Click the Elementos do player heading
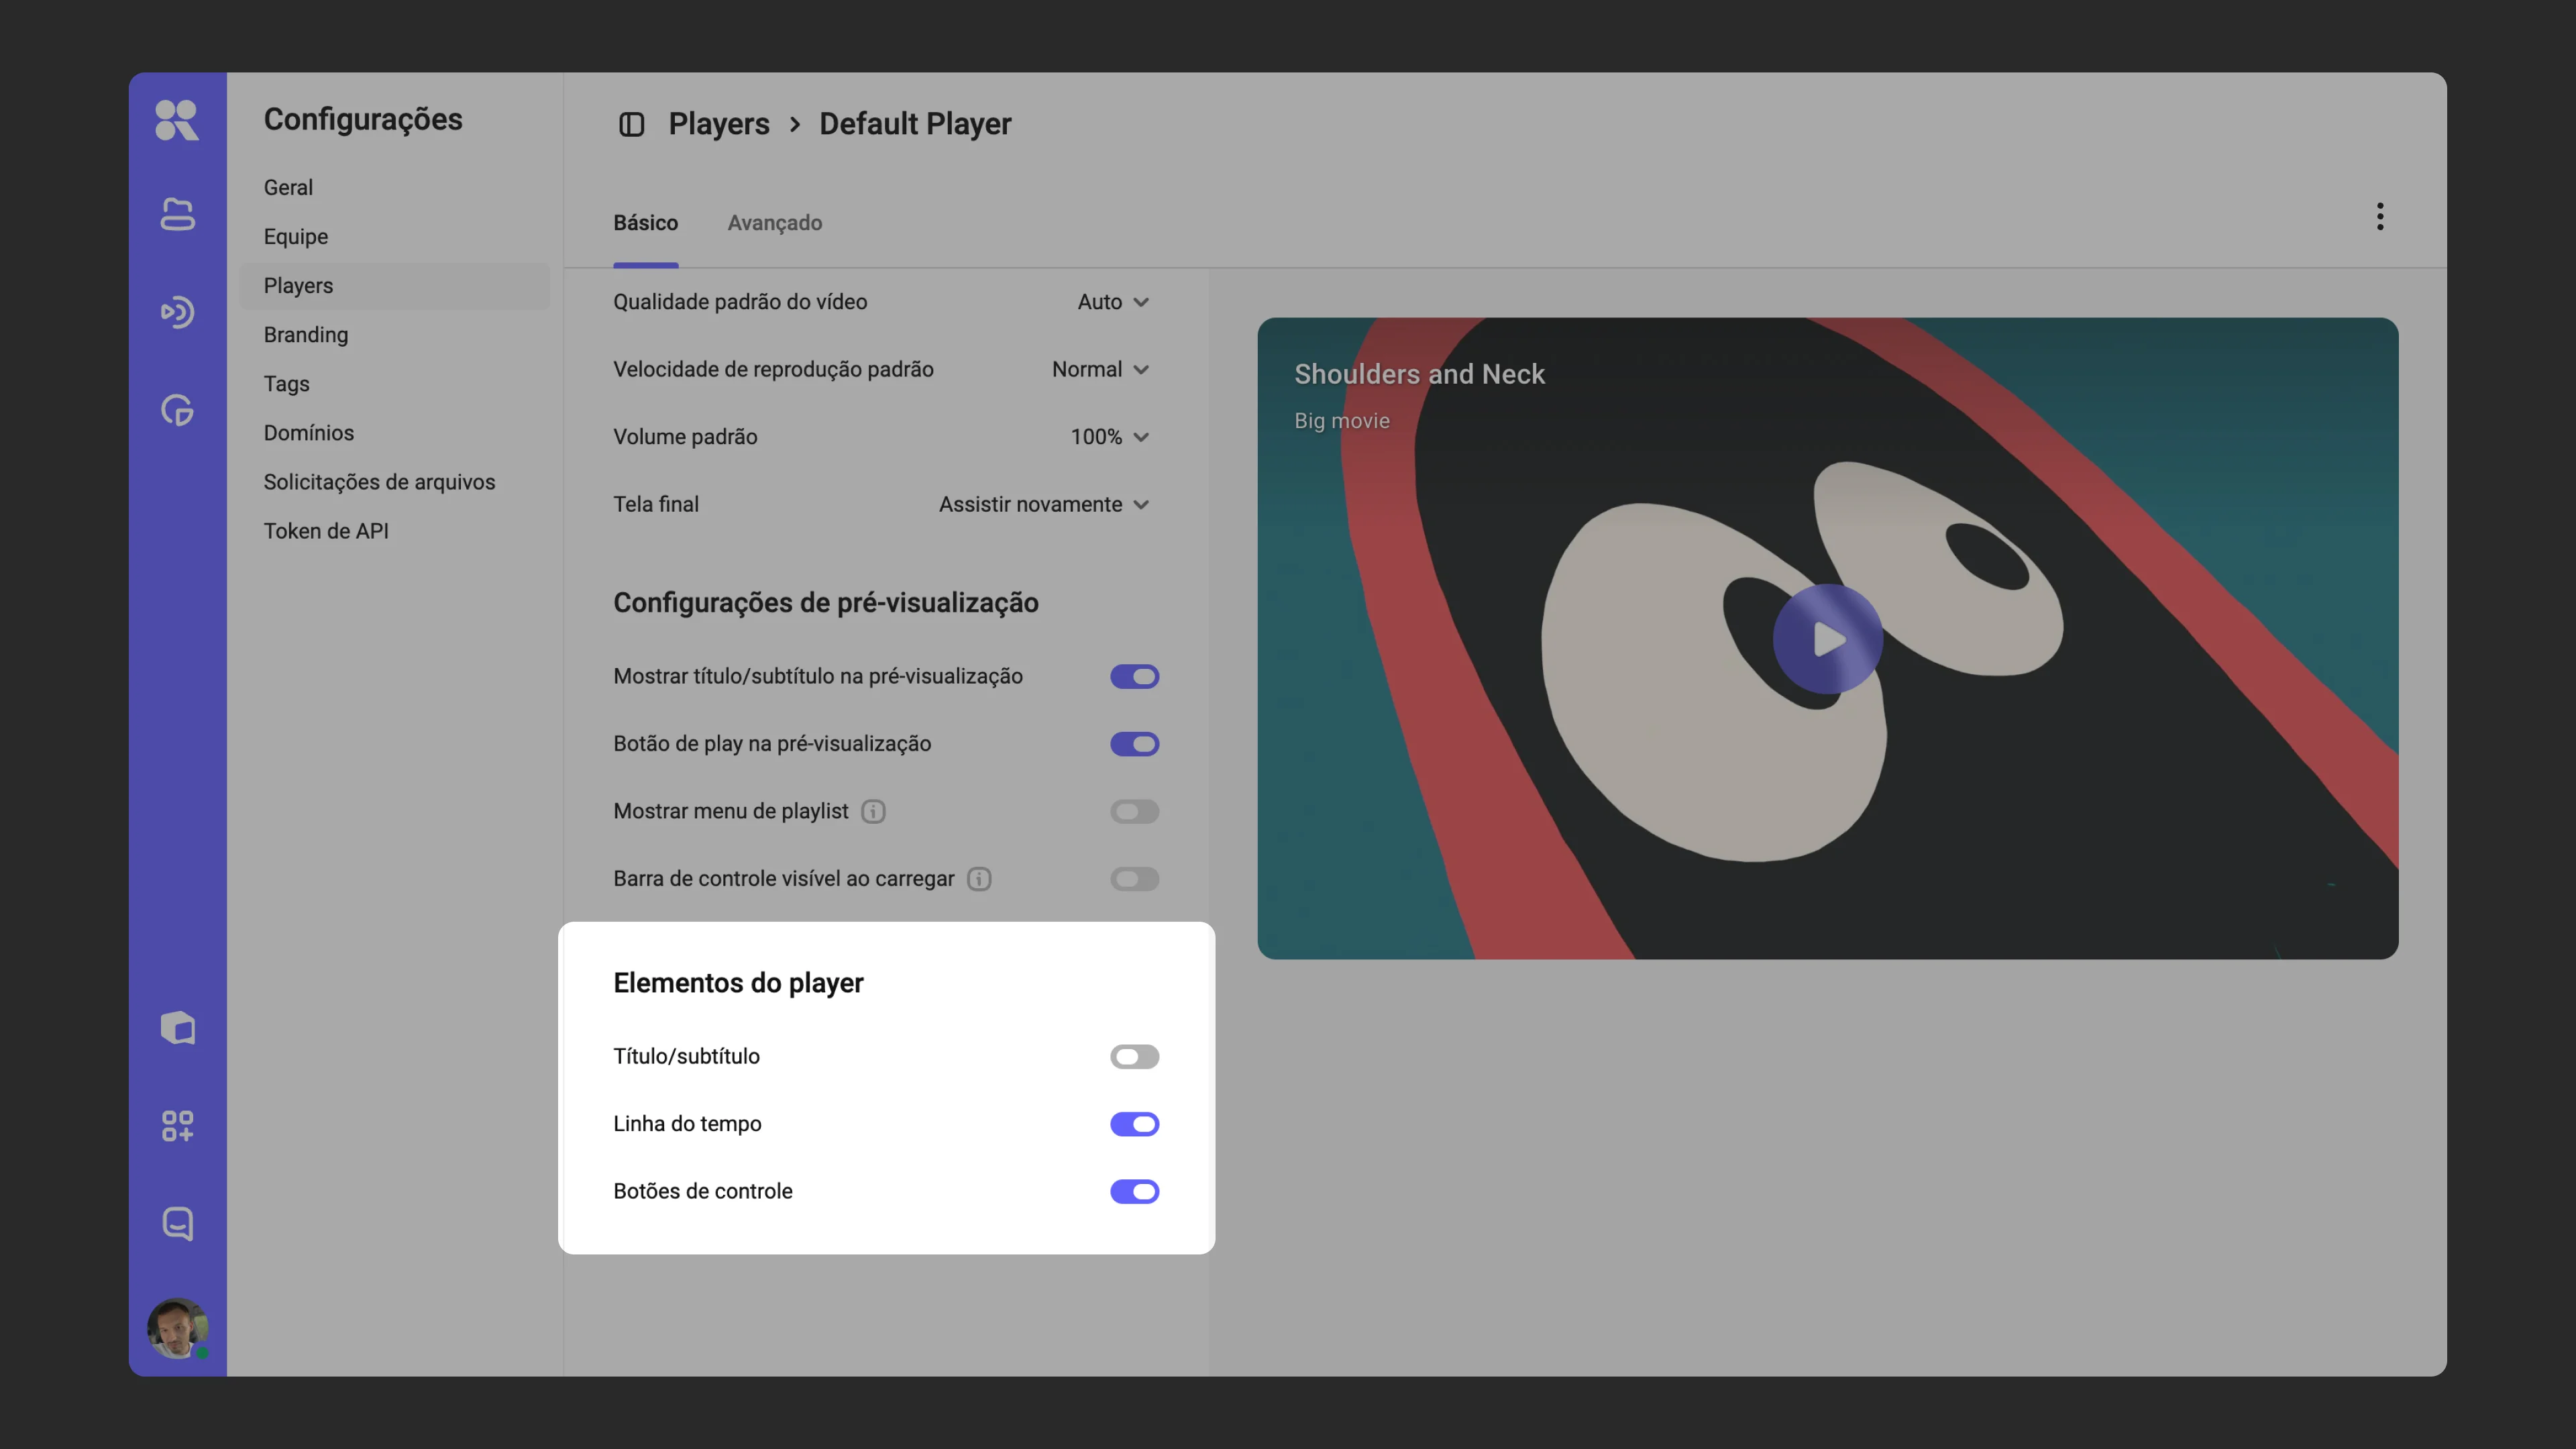 coord(738,983)
